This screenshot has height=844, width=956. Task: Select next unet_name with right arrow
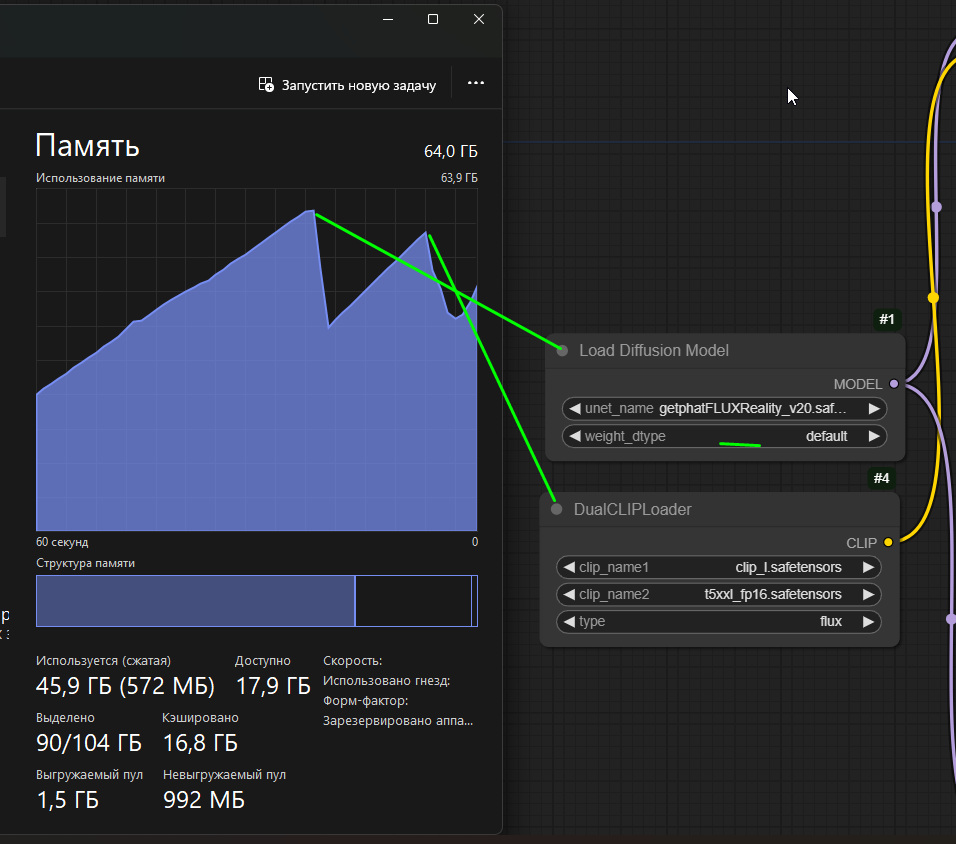click(874, 409)
